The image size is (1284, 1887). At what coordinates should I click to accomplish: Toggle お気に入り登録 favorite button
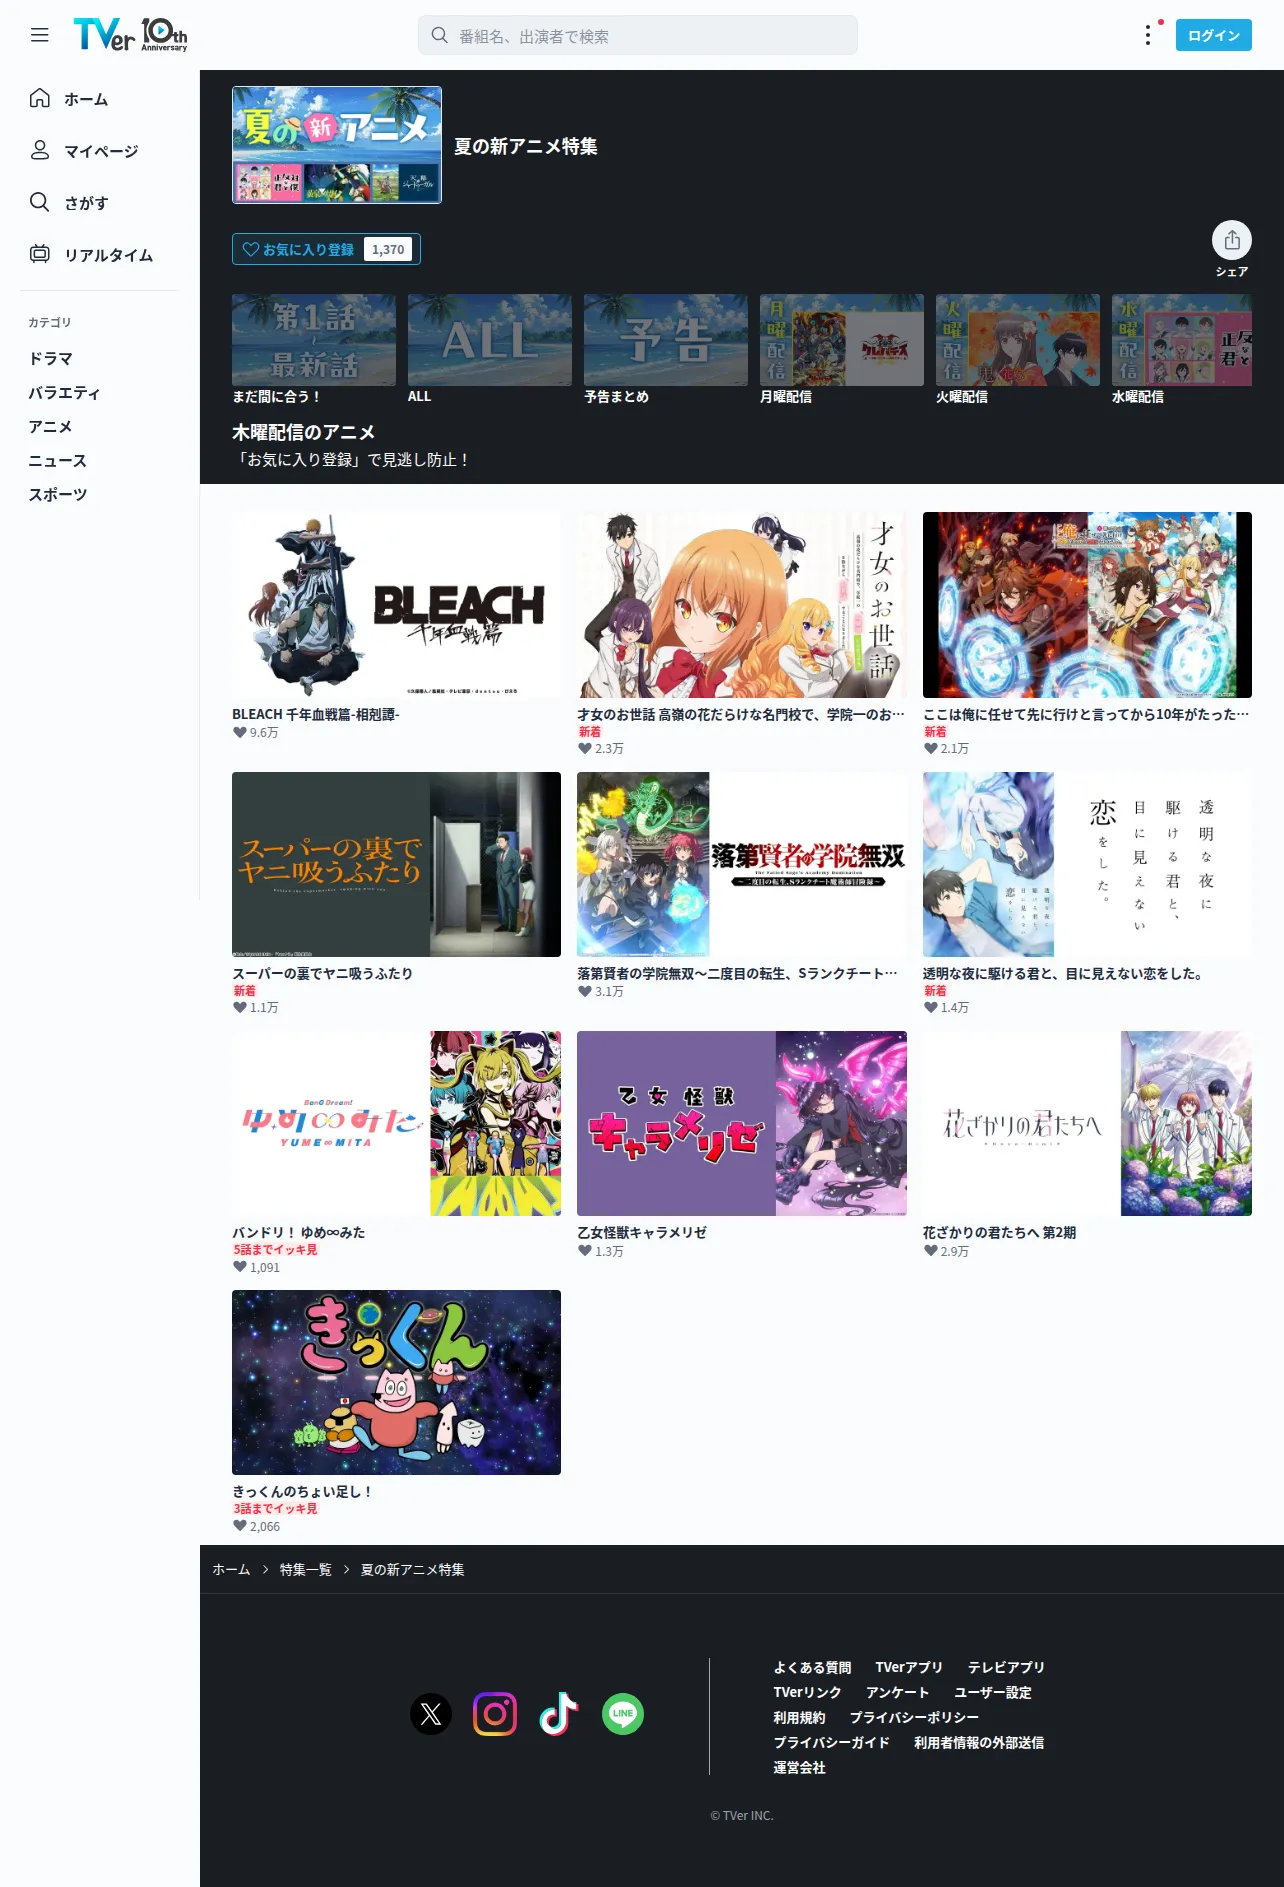[326, 249]
